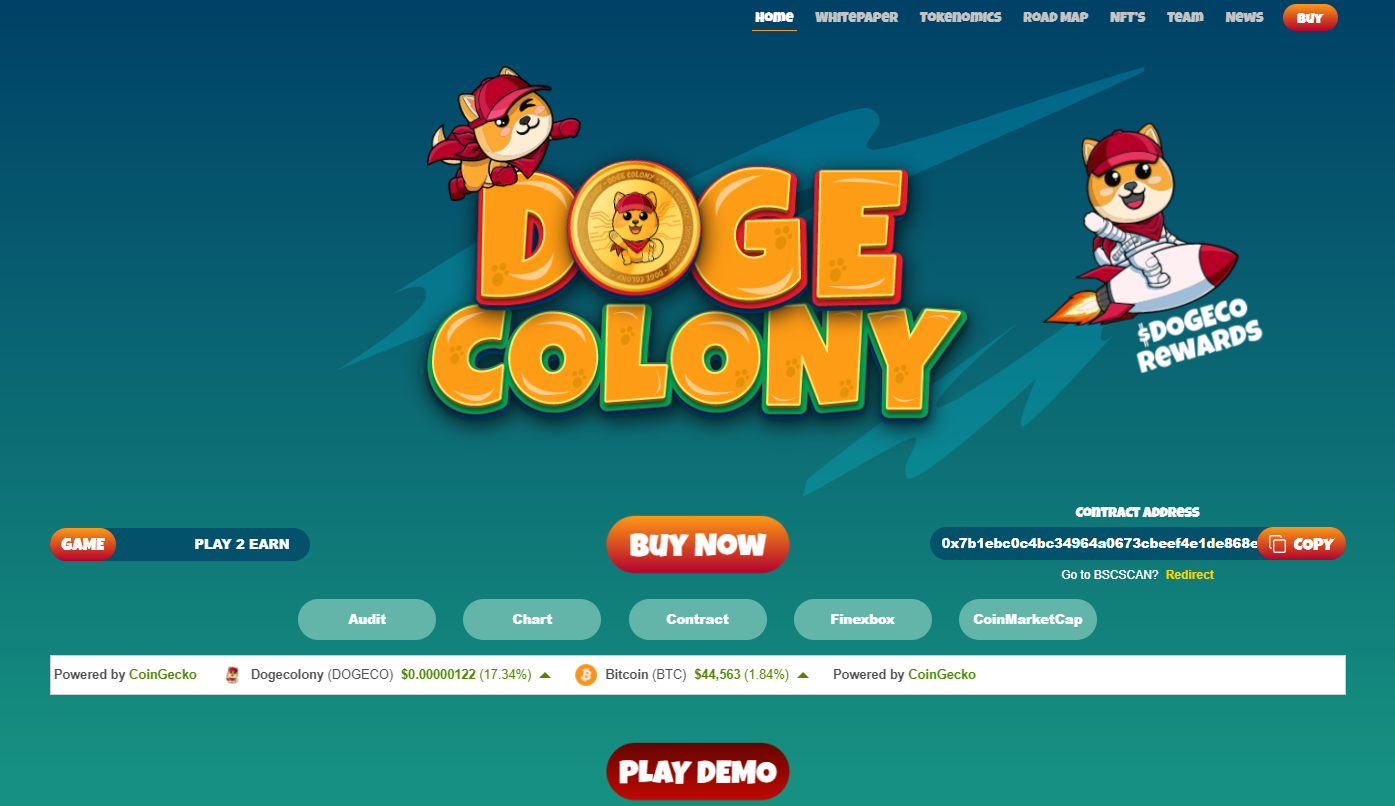Open the Whitepaper menu item
The width and height of the screenshot is (1395, 806).
856,17
